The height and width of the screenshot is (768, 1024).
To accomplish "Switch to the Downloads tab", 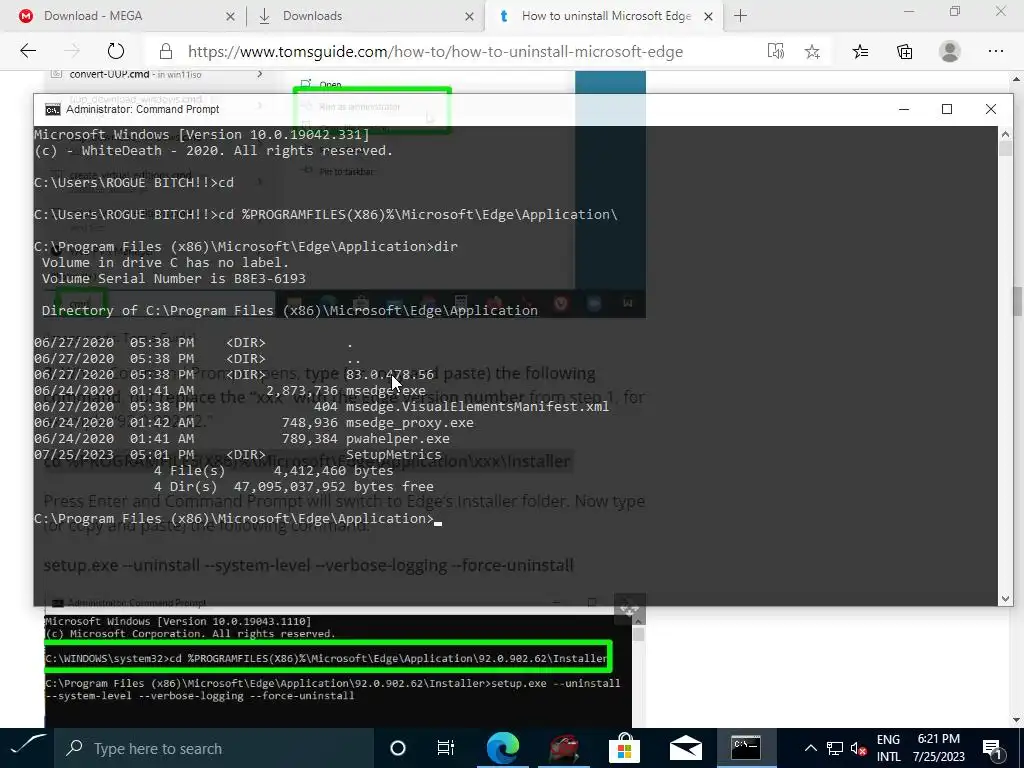I will click(365, 16).
